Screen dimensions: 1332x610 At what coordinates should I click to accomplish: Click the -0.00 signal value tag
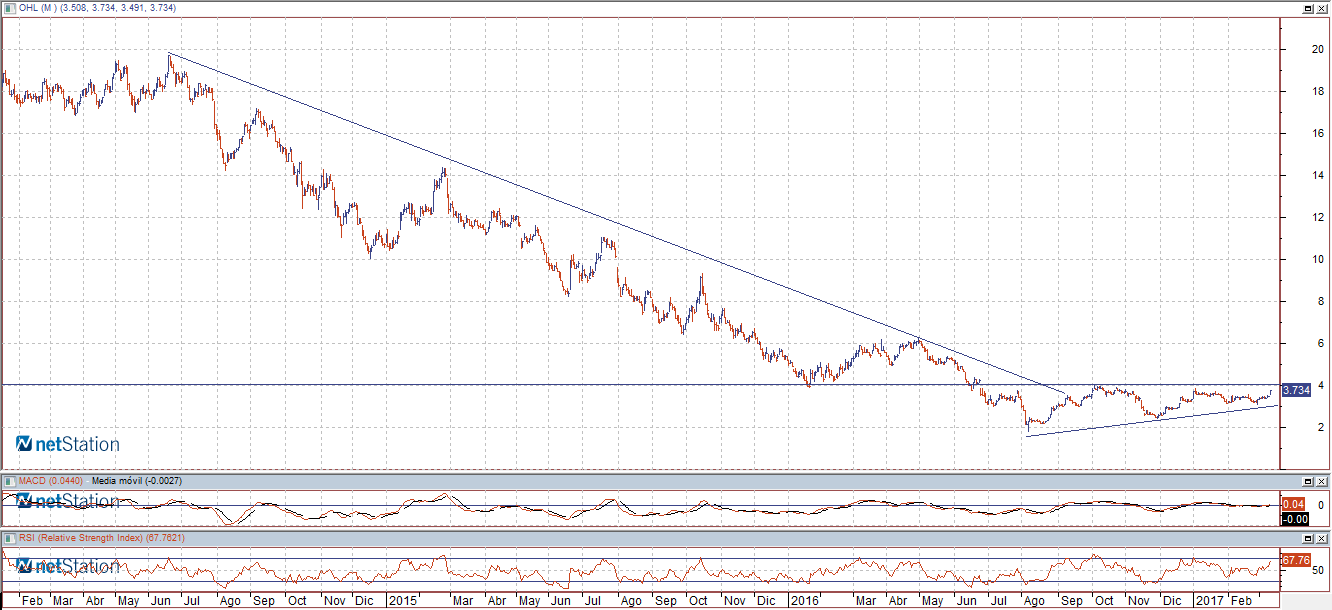pyautogui.click(x=1294, y=519)
